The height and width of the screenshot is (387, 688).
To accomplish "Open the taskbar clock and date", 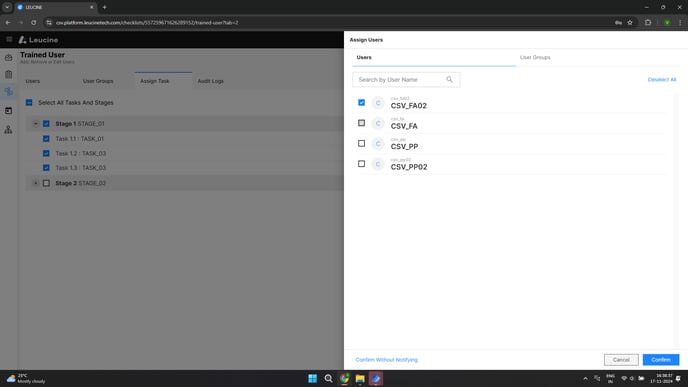I will click(661, 378).
